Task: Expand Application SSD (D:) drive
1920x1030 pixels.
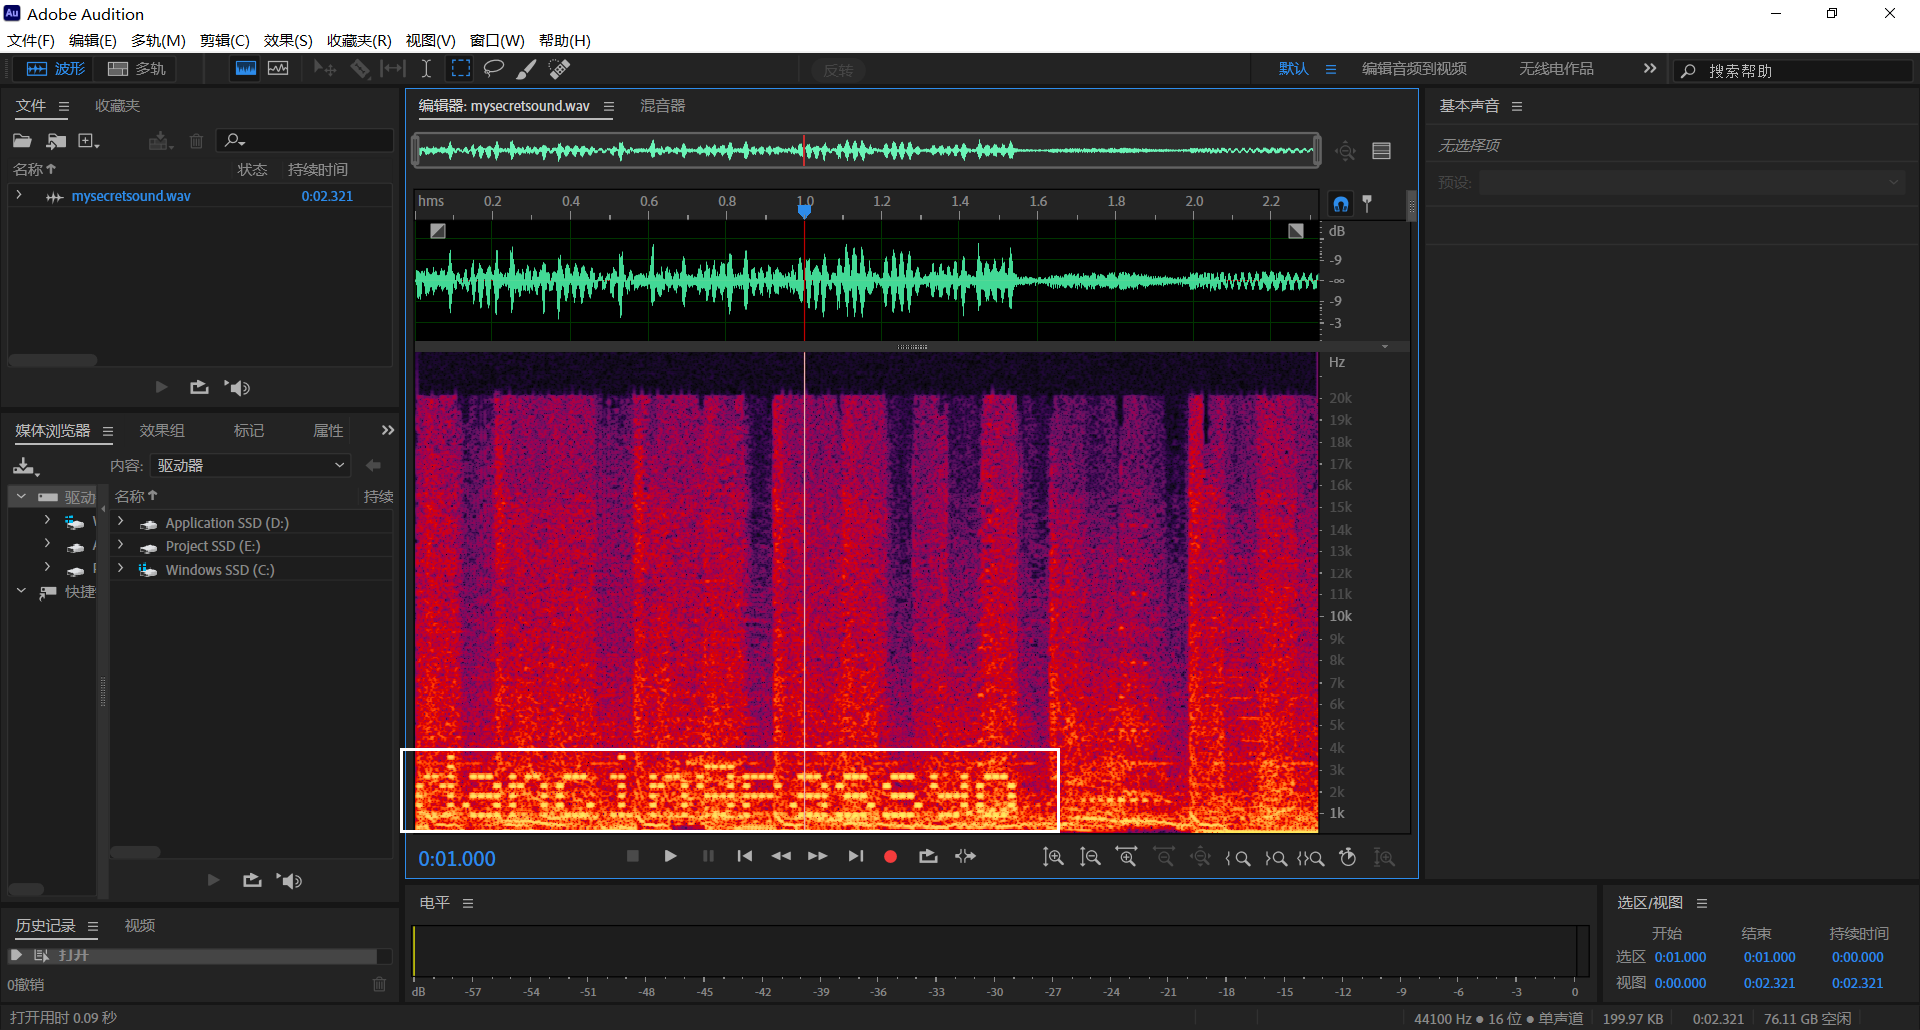Action: pyautogui.click(x=120, y=522)
